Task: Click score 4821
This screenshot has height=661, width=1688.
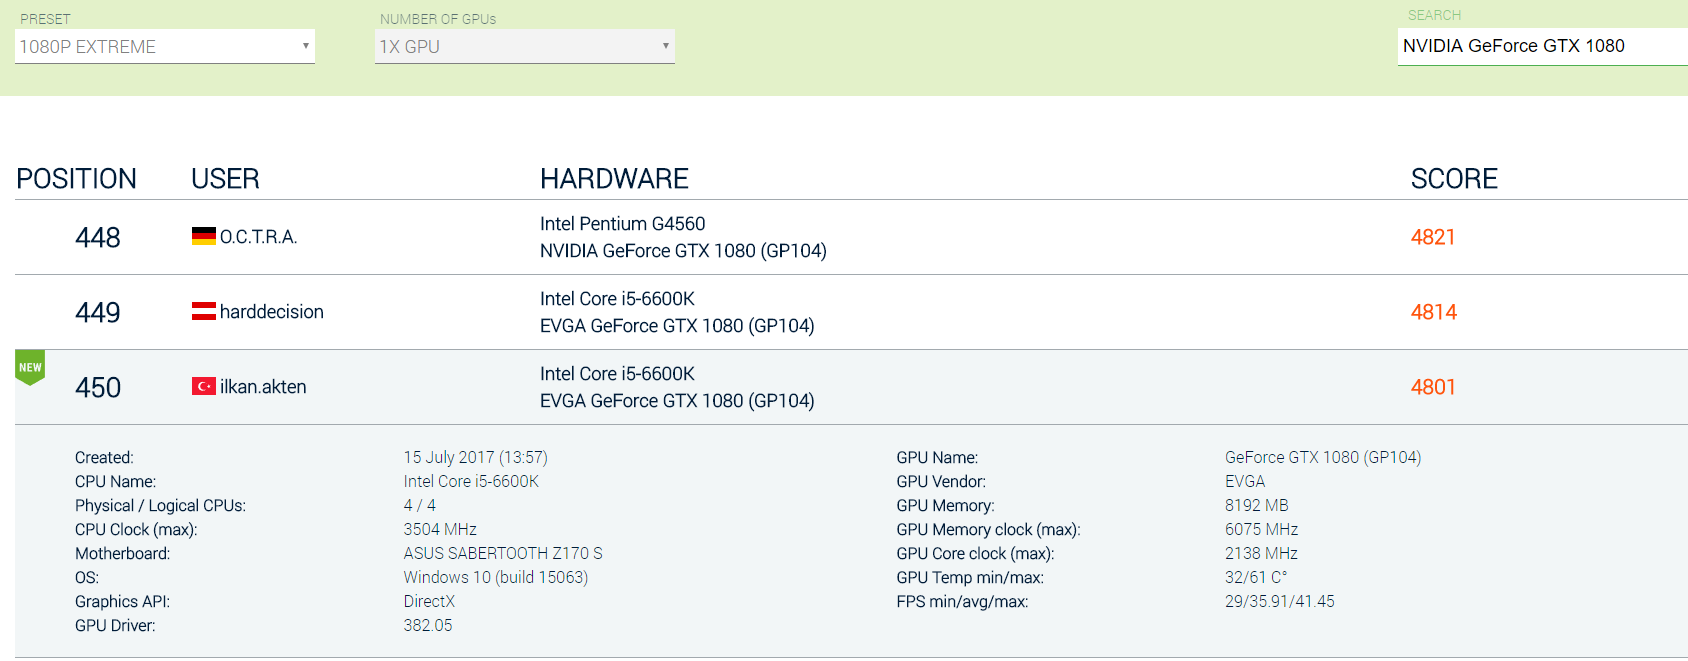Action: 1433,237
